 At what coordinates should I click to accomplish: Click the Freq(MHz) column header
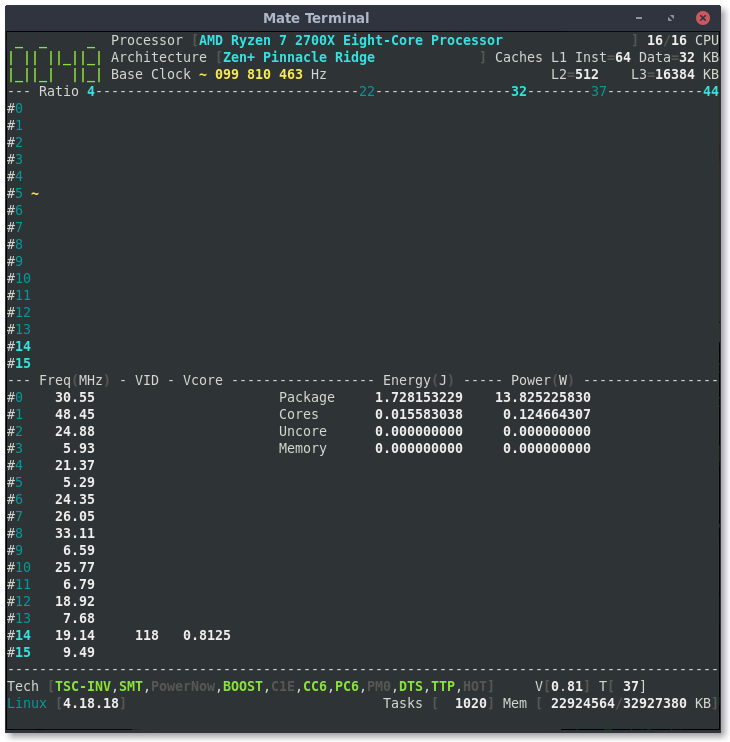click(75, 380)
